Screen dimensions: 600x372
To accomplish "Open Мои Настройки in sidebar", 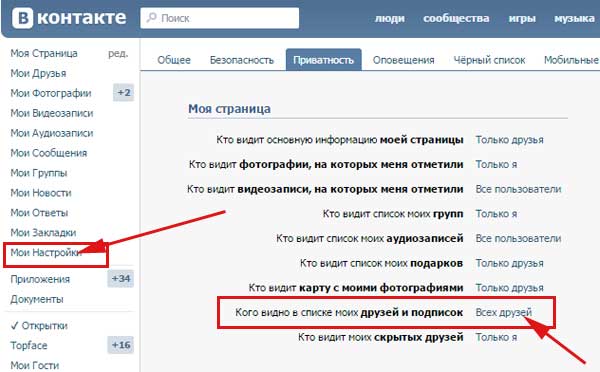I will (45, 253).
